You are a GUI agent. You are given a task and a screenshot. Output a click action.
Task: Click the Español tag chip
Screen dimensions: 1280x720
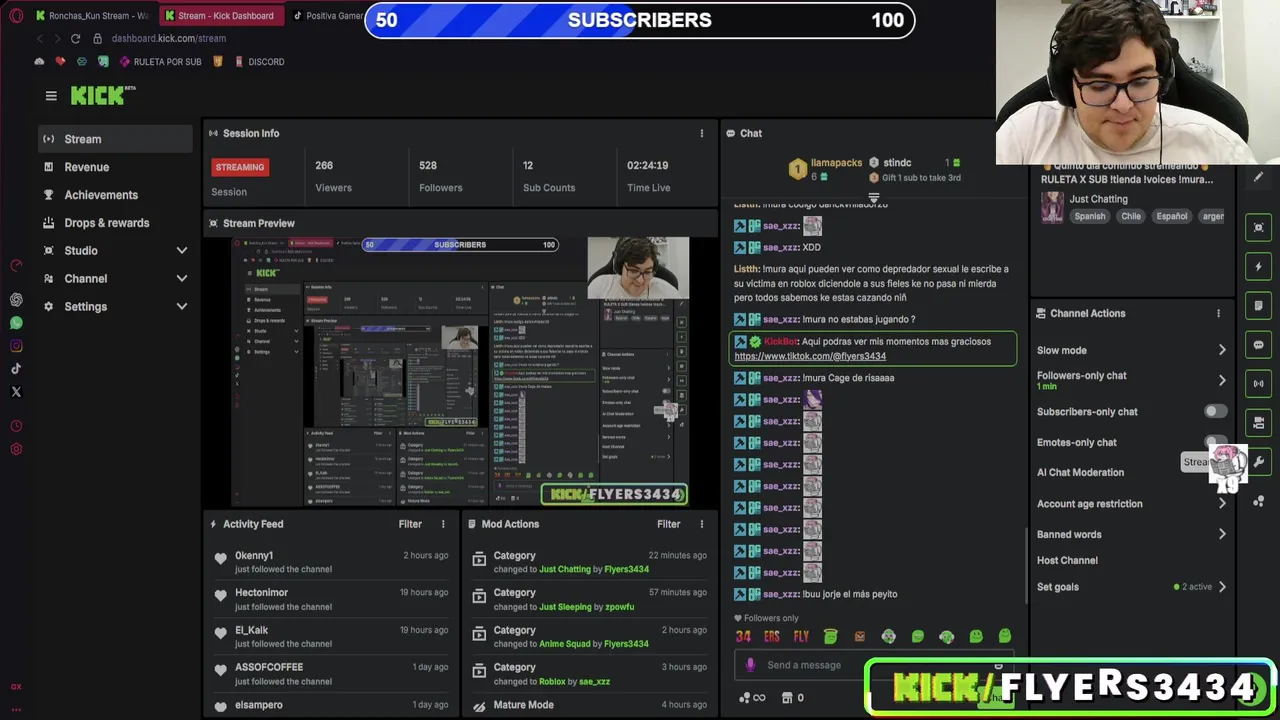tap(1172, 216)
